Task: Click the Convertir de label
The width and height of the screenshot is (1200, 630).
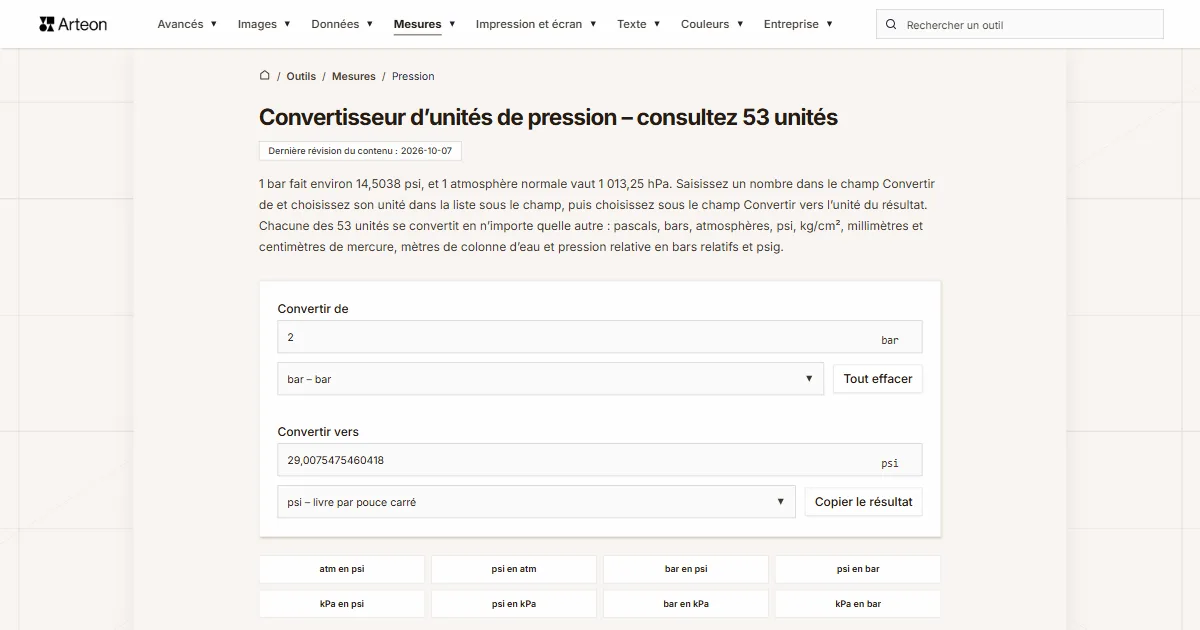Action: [x=313, y=309]
